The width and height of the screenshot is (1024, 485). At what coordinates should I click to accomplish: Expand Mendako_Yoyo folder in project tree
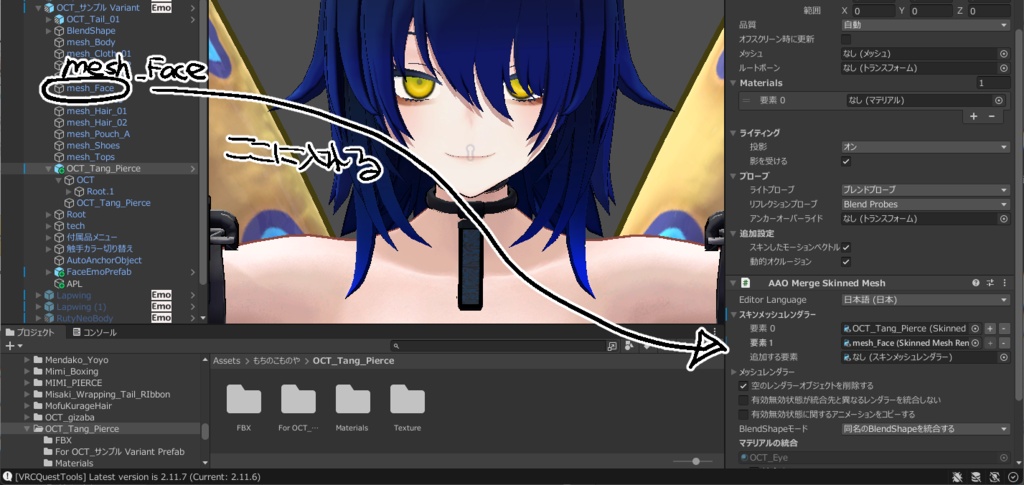click(27, 360)
